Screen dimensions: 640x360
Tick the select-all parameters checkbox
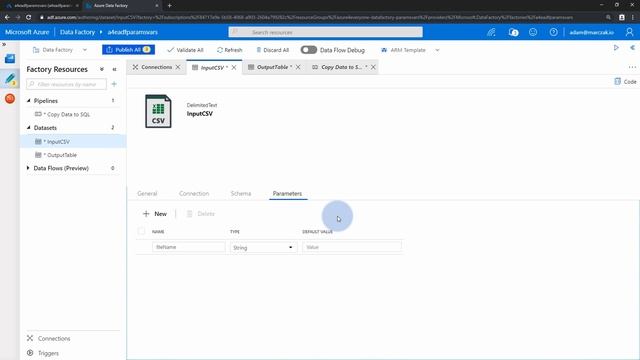[141, 231]
